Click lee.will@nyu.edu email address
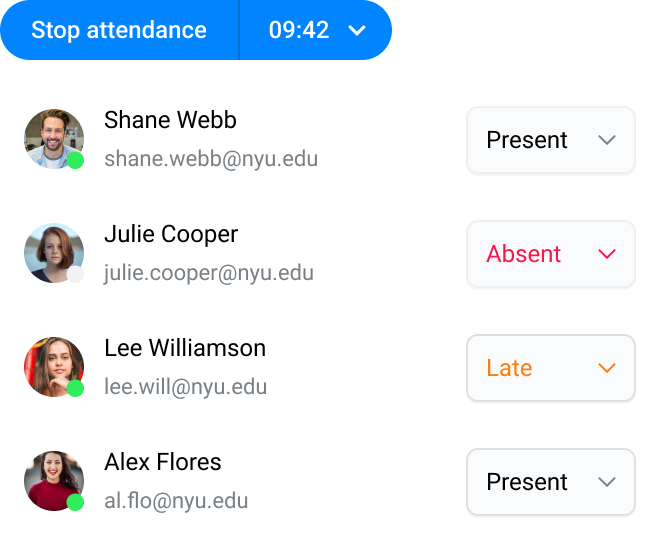The width and height of the screenshot is (660, 536). [186, 387]
